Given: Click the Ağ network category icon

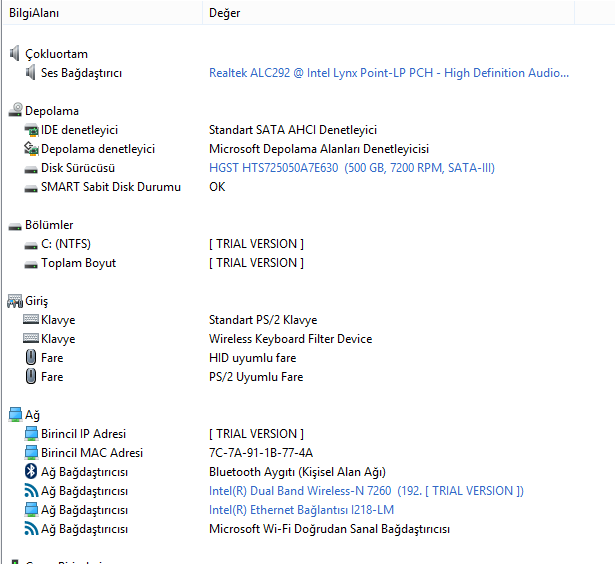Looking at the screenshot, I should [15, 415].
